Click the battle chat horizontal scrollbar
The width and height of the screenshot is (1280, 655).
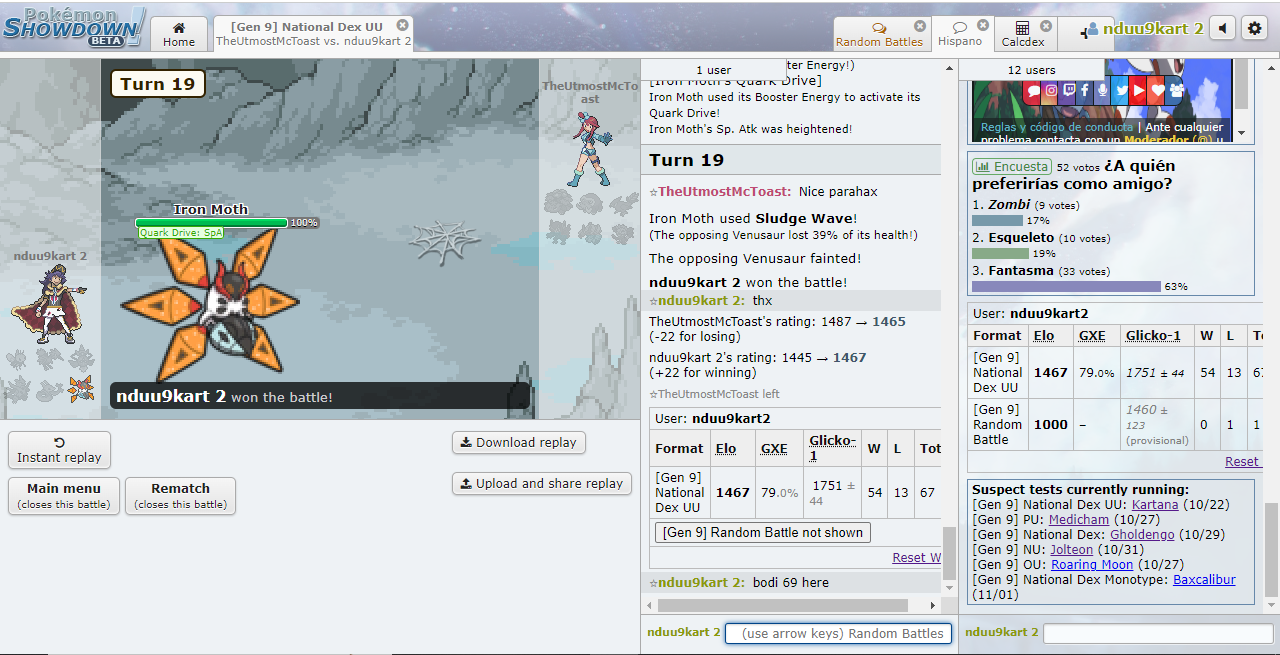[783, 606]
